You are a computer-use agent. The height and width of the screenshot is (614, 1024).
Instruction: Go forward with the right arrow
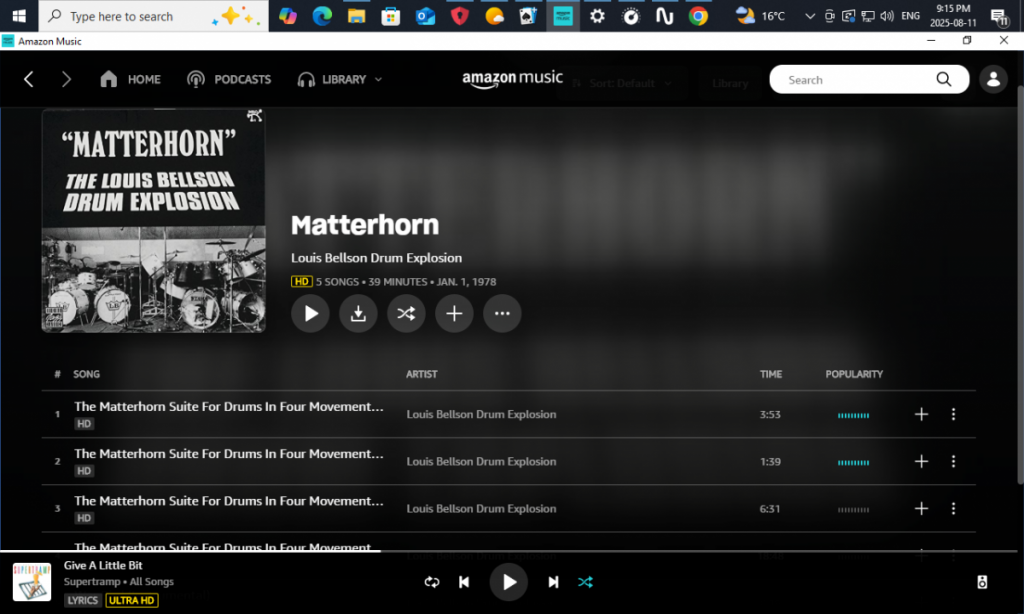pyautogui.click(x=66, y=80)
